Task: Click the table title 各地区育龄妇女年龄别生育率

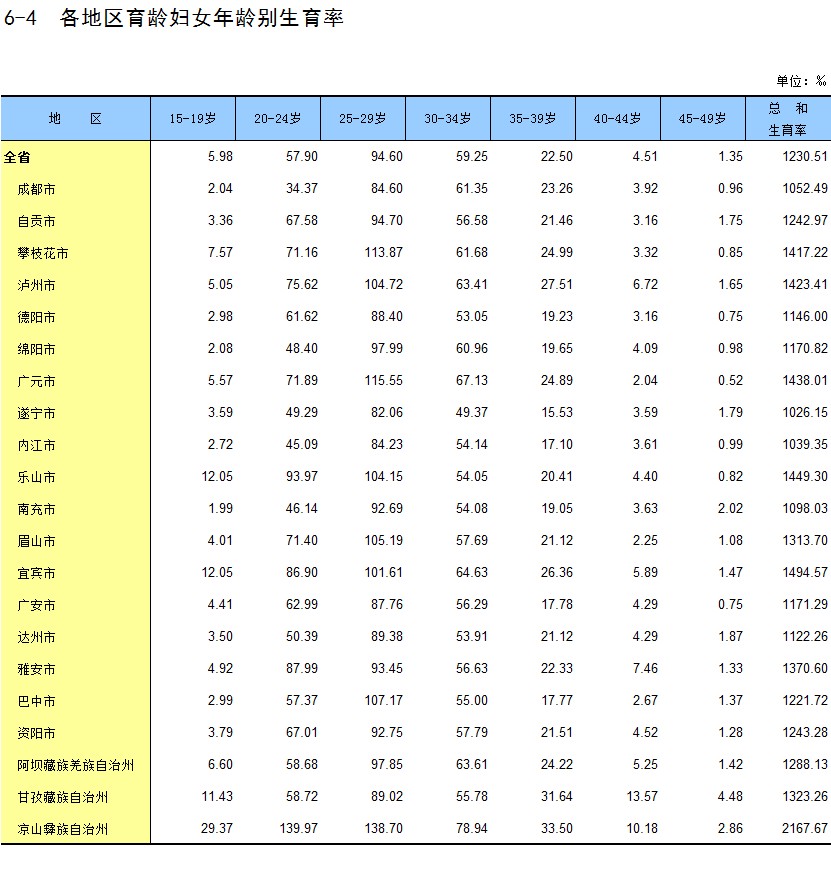Action: click(201, 18)
